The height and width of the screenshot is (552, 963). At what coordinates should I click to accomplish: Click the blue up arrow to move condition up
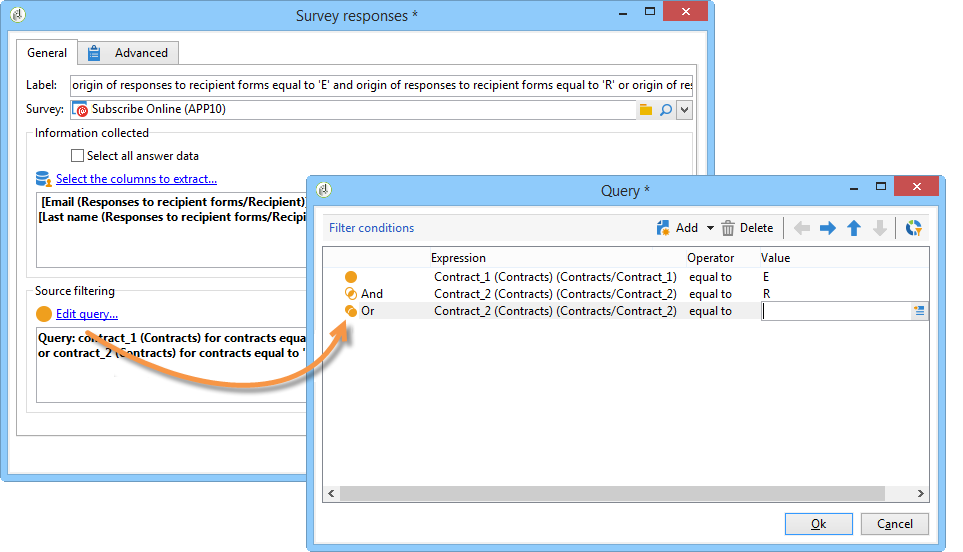(x=854, y=228)
